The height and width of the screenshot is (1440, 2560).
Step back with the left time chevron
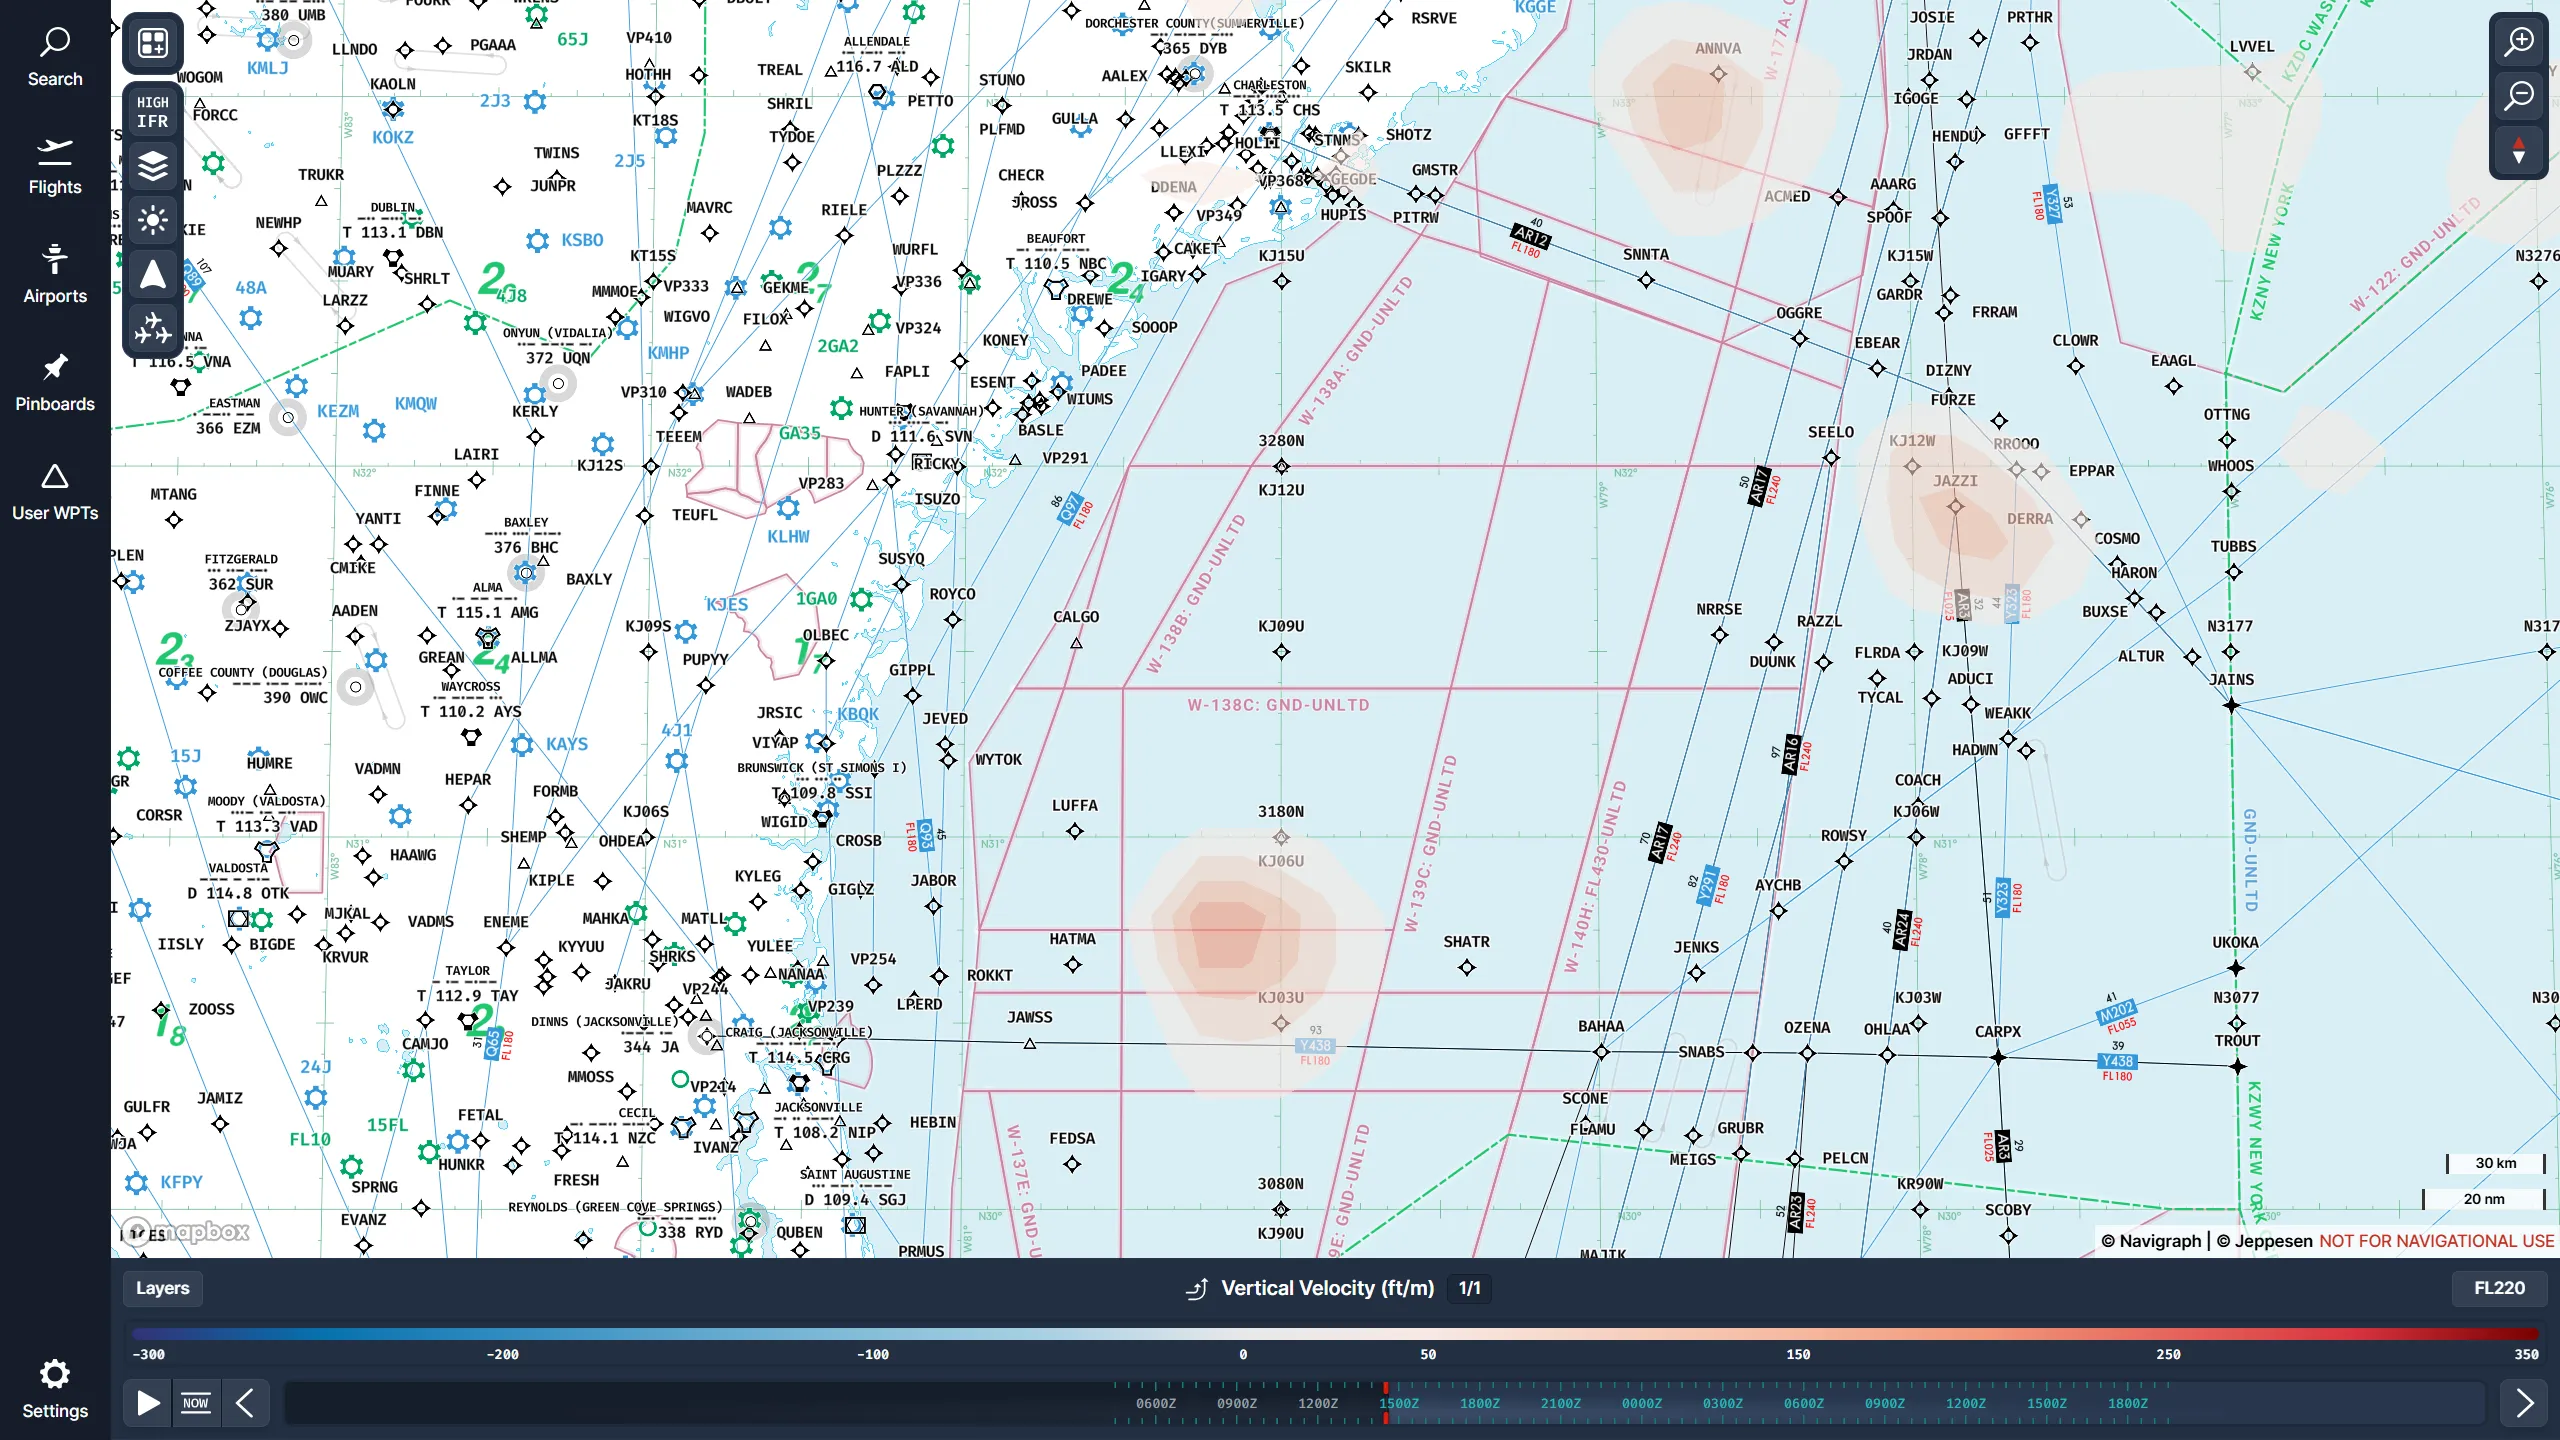[247, 1402]
